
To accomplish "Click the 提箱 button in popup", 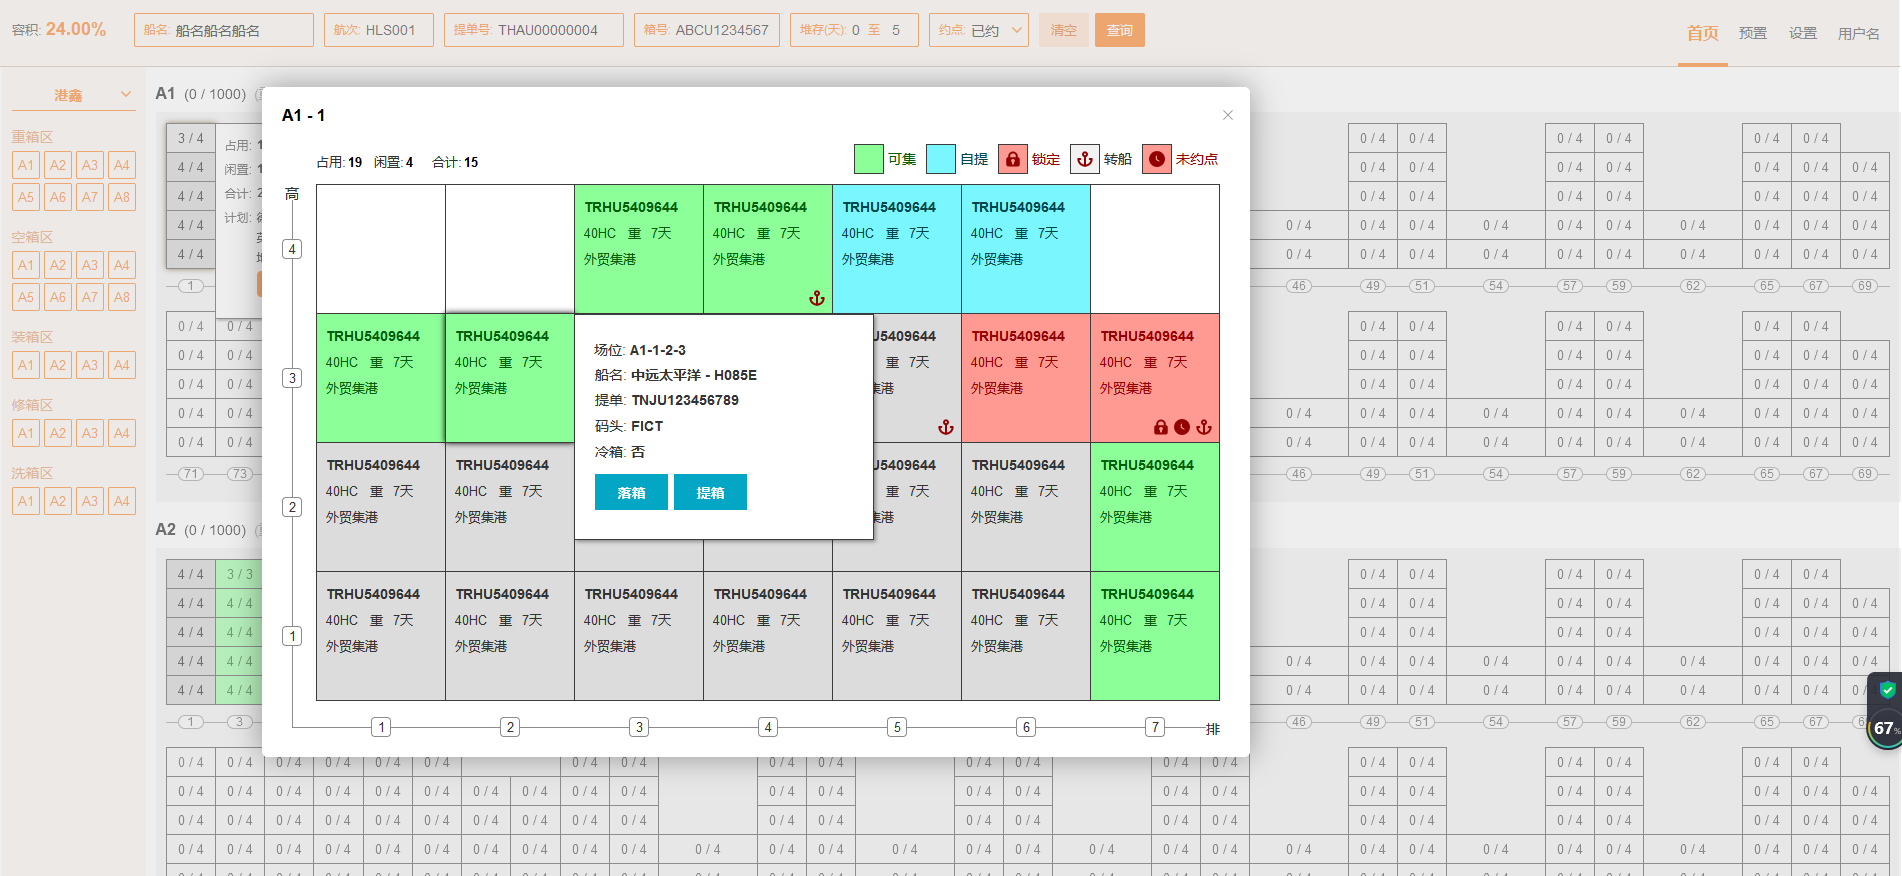I will (710, 492).
